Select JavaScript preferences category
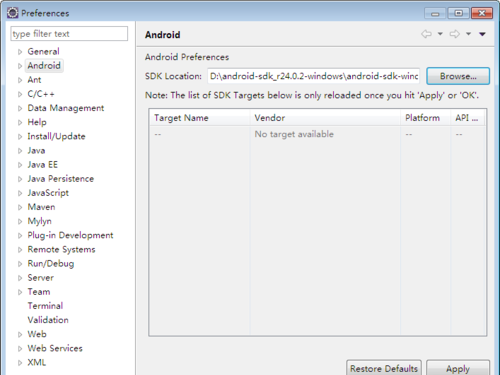The width and height of the screenshot is (500, 375). [48, 193]
